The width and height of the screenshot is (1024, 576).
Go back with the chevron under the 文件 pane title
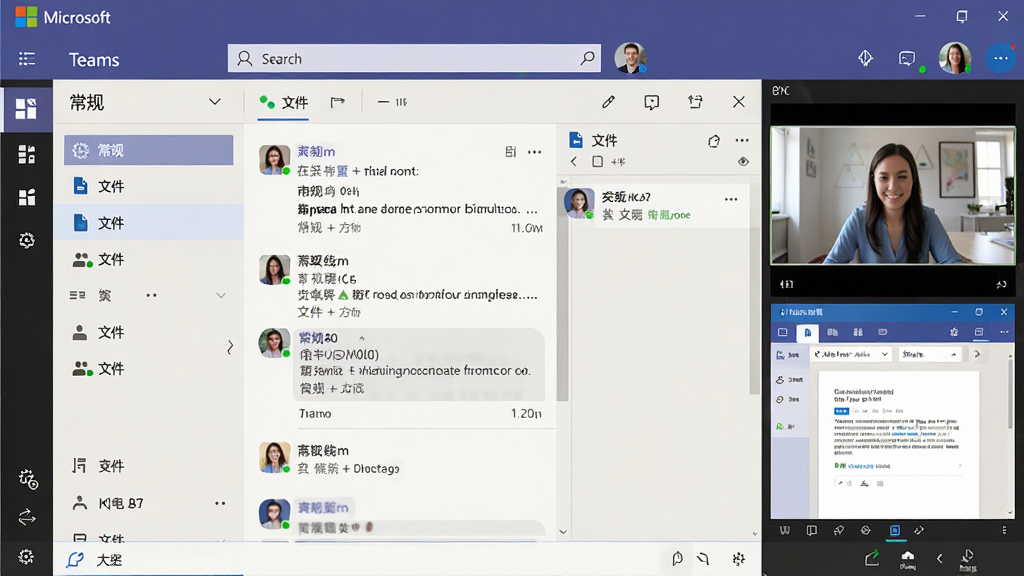coord(574,161)
